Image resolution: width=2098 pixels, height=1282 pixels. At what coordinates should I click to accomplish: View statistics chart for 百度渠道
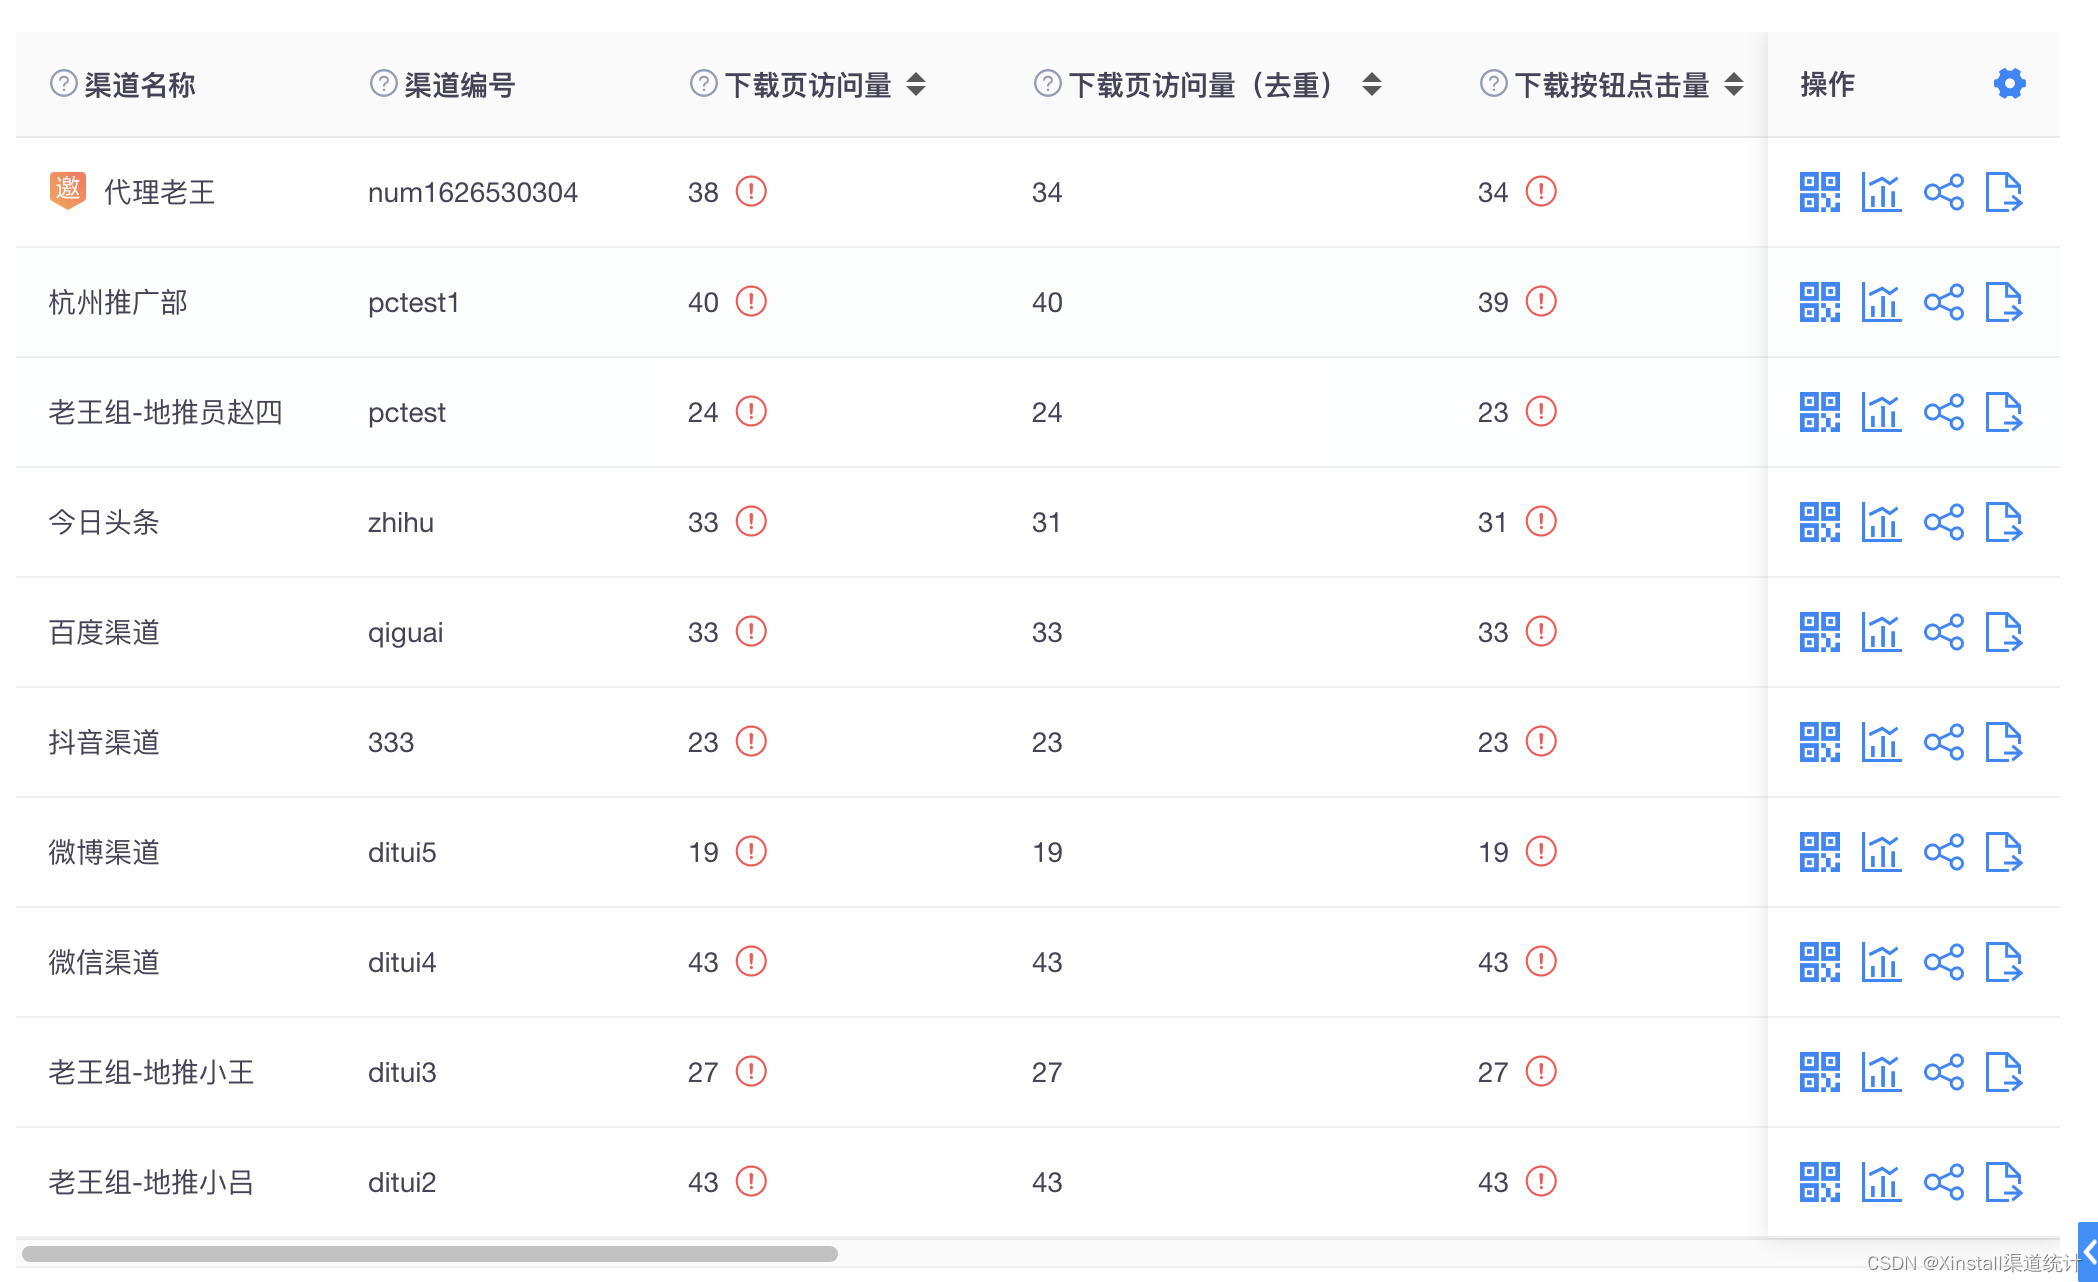(x=1881, y=632)
